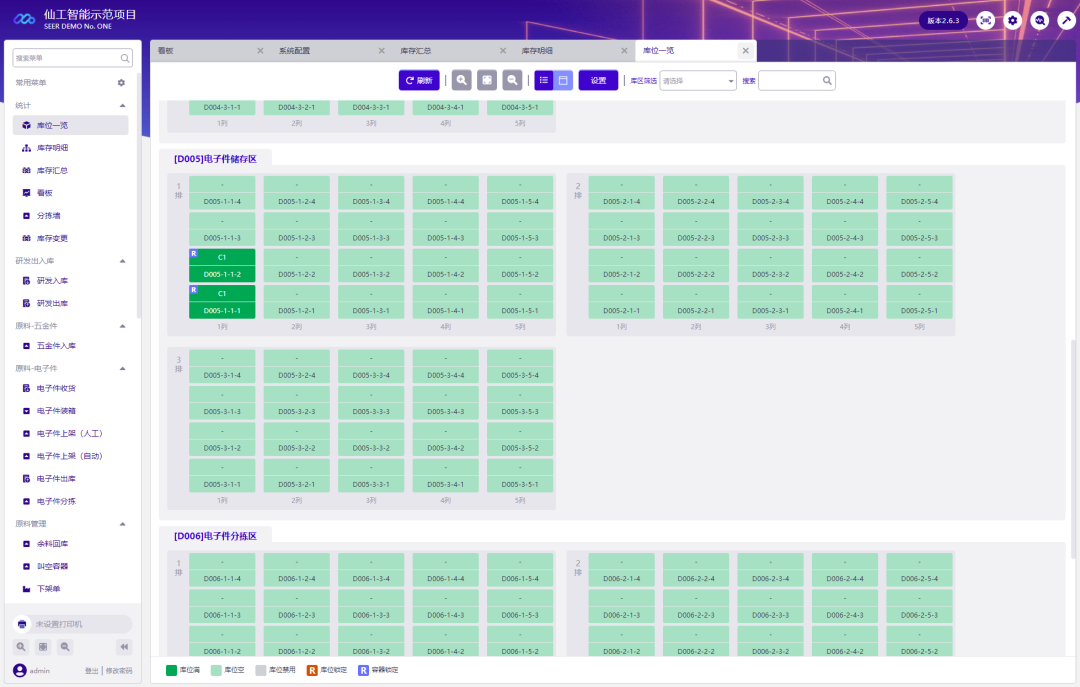Click the printer icon in the sidebar
This screenshot has width=1080, height=687.
(22, 624)
